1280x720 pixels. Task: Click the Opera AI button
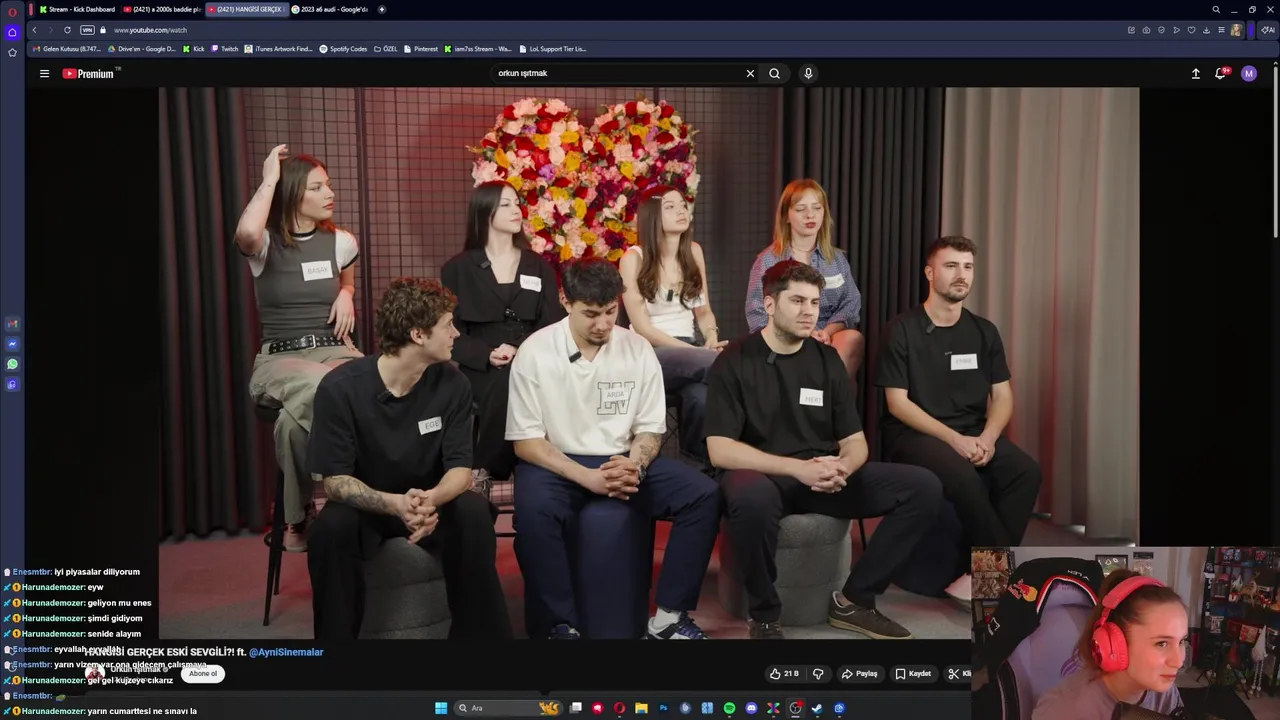click(1268, 30)
